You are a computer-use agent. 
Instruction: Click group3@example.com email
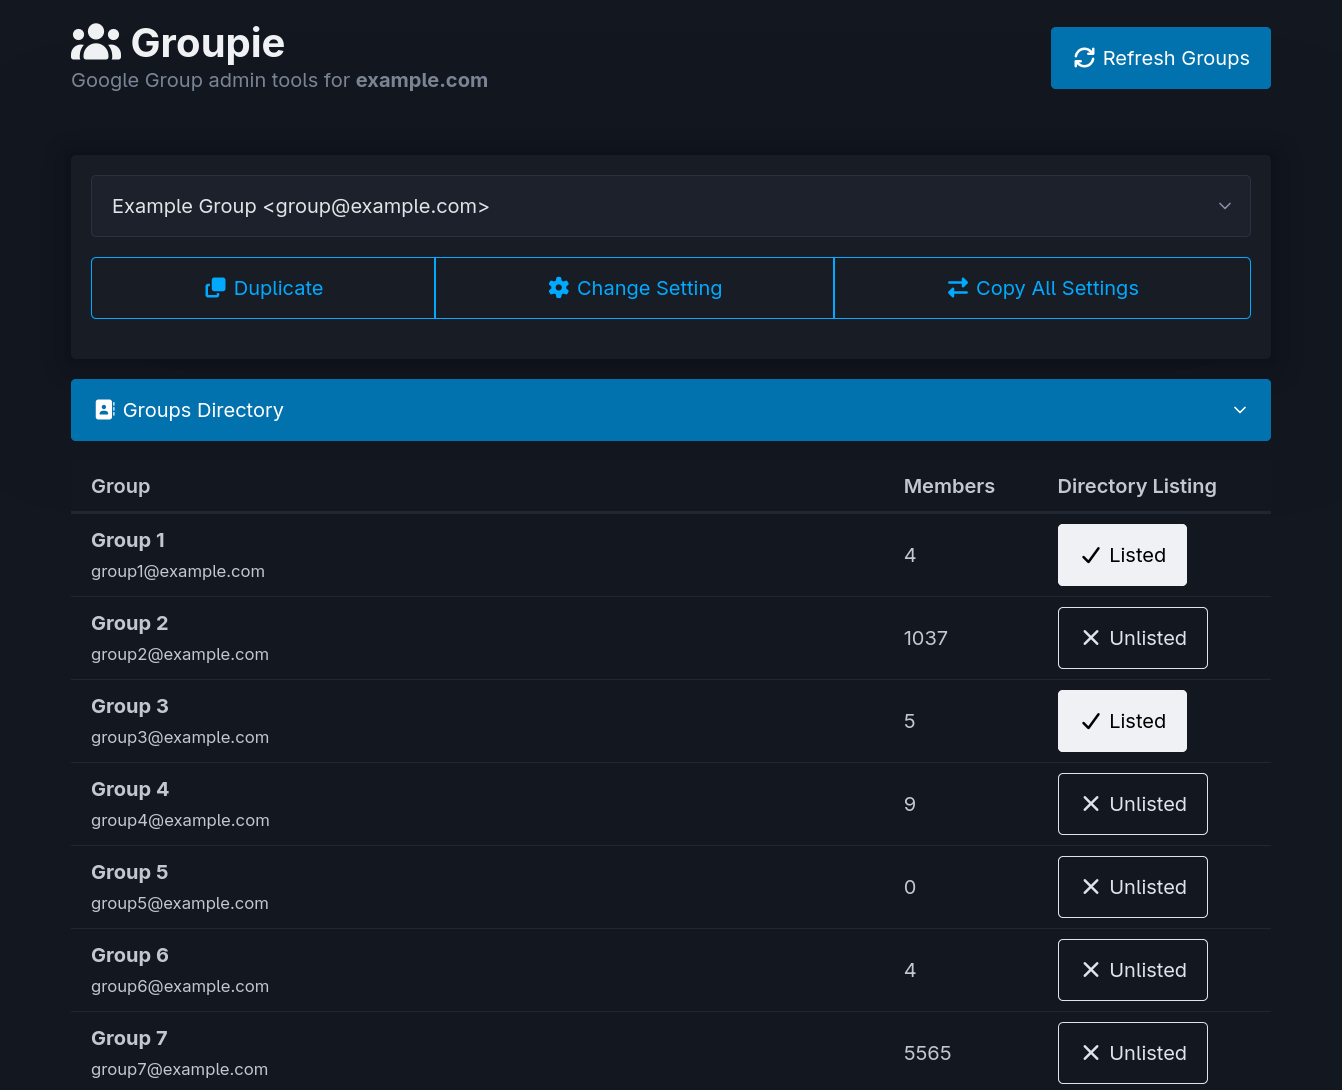pos(180,737)
